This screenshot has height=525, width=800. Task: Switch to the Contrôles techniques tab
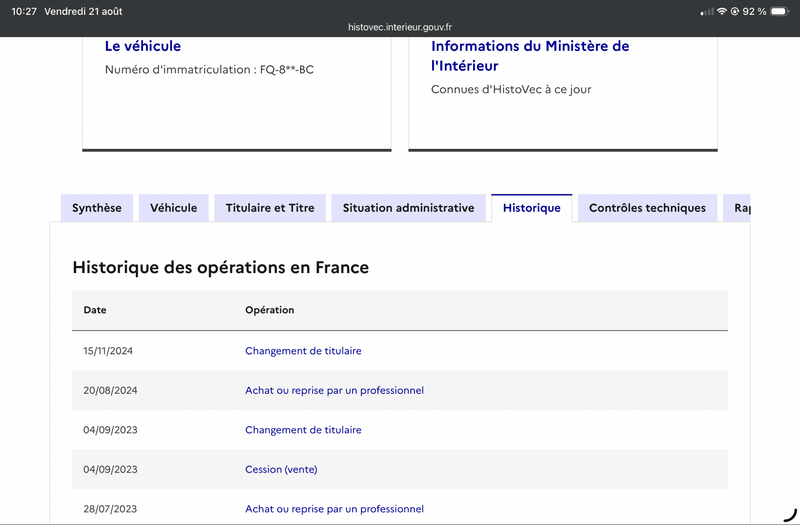point(647,208)
